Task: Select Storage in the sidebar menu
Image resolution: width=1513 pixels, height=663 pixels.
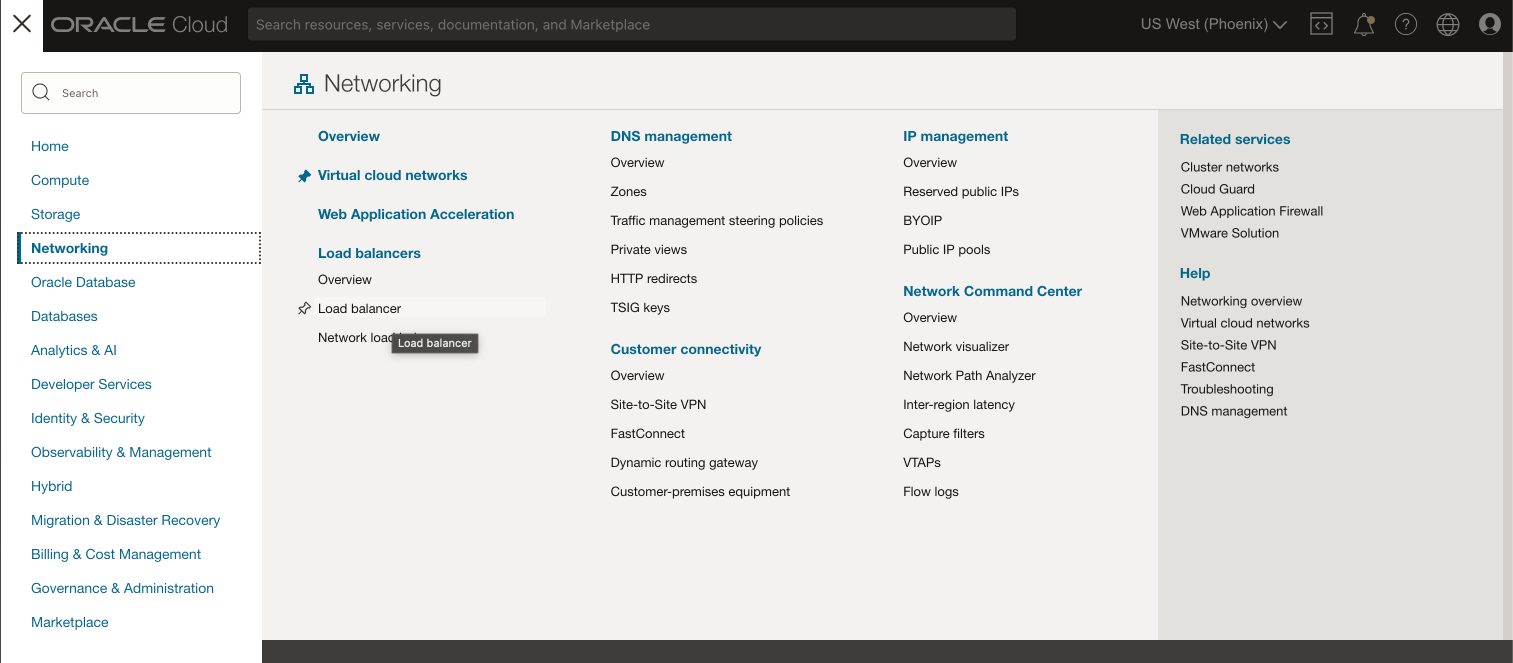Action: (x=55, y=214)
